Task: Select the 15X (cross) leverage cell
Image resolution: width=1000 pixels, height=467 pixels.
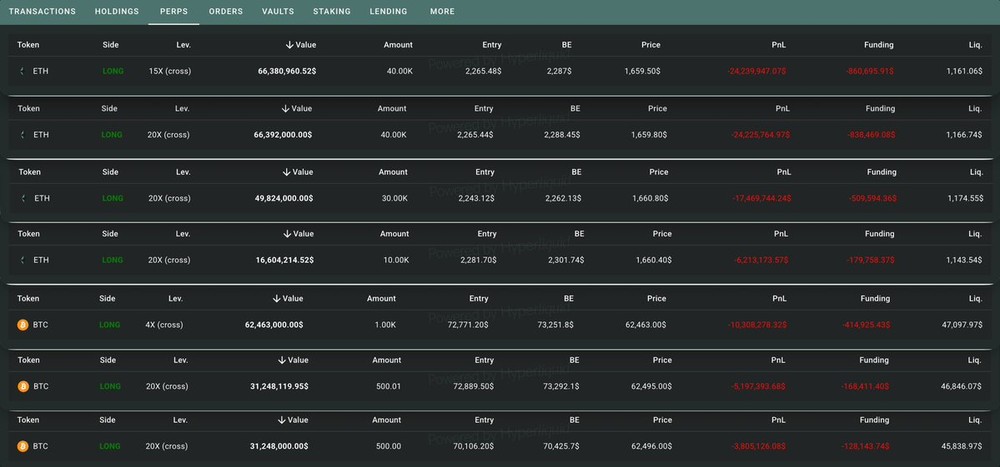Action: 170,71
